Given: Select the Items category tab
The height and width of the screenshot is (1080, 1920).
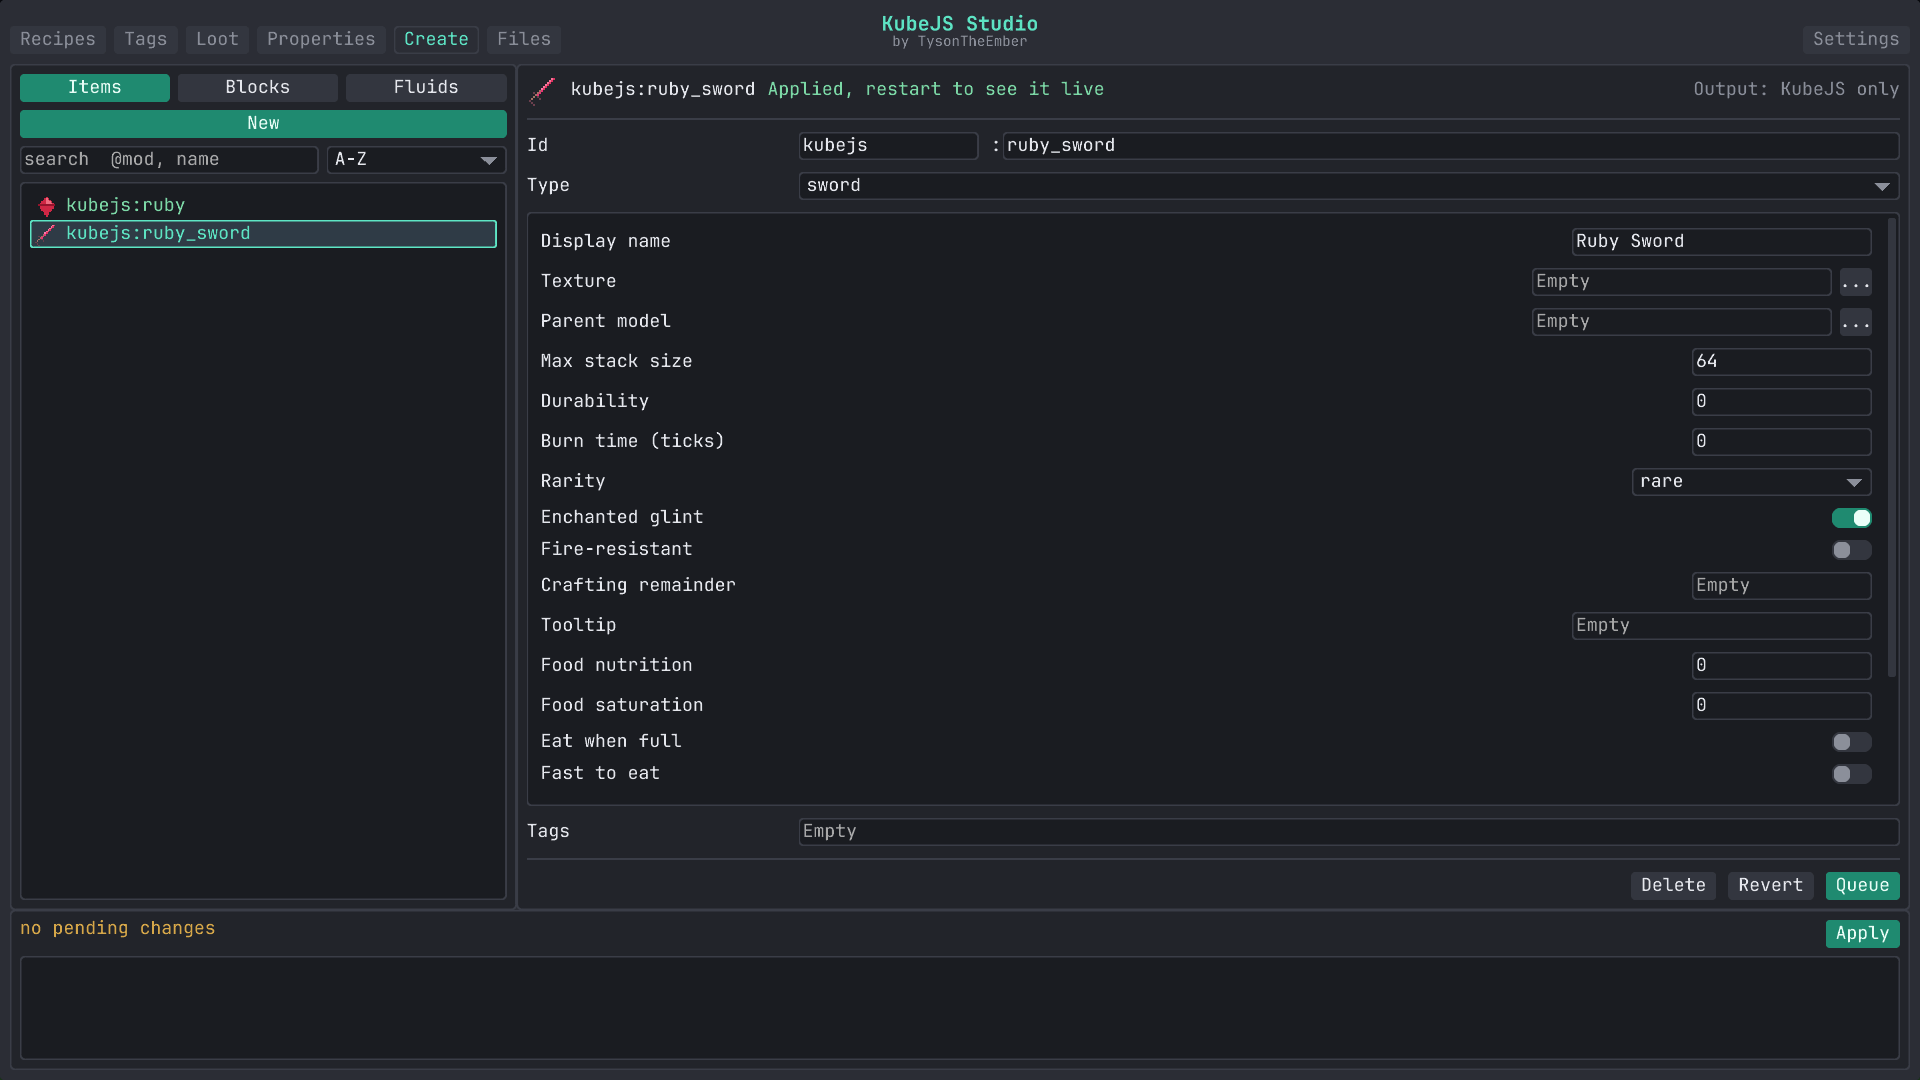Looking at the screenshot, I should (95, 88).
